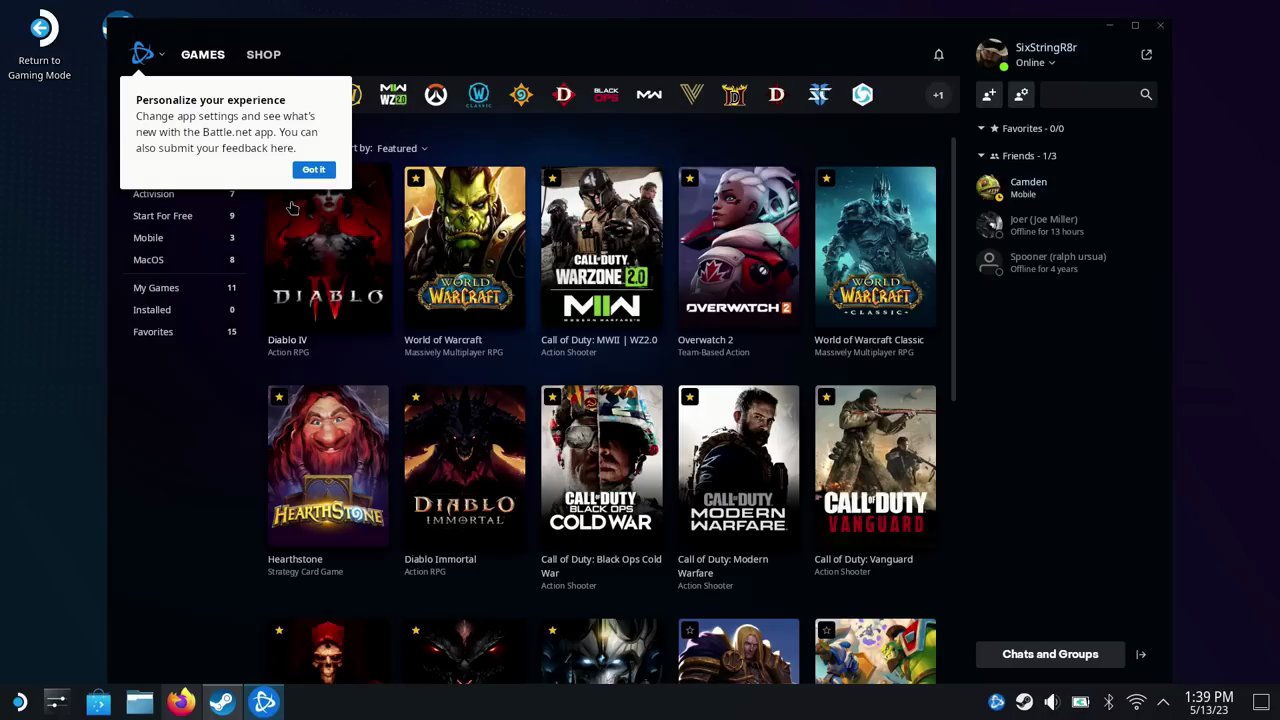Open the Sort by Featured dropdown
Viewport: 1280px width, 720px height.
click(x=402, y=149)
